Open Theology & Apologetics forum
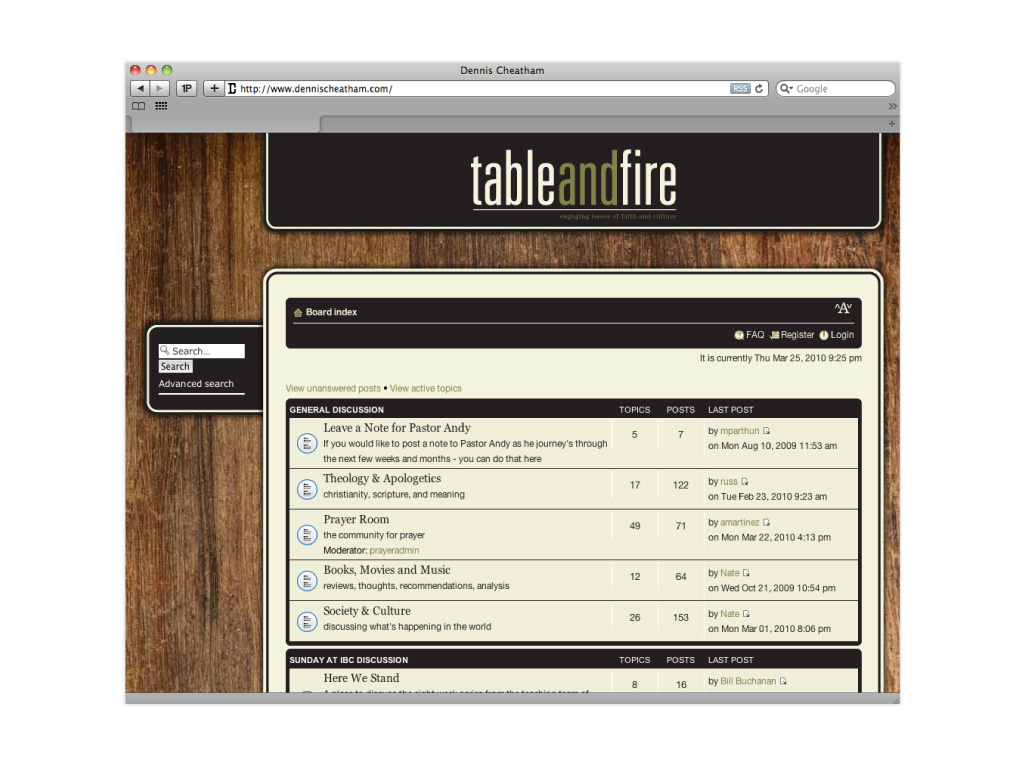1024x768 pixels. pos(382,479)
